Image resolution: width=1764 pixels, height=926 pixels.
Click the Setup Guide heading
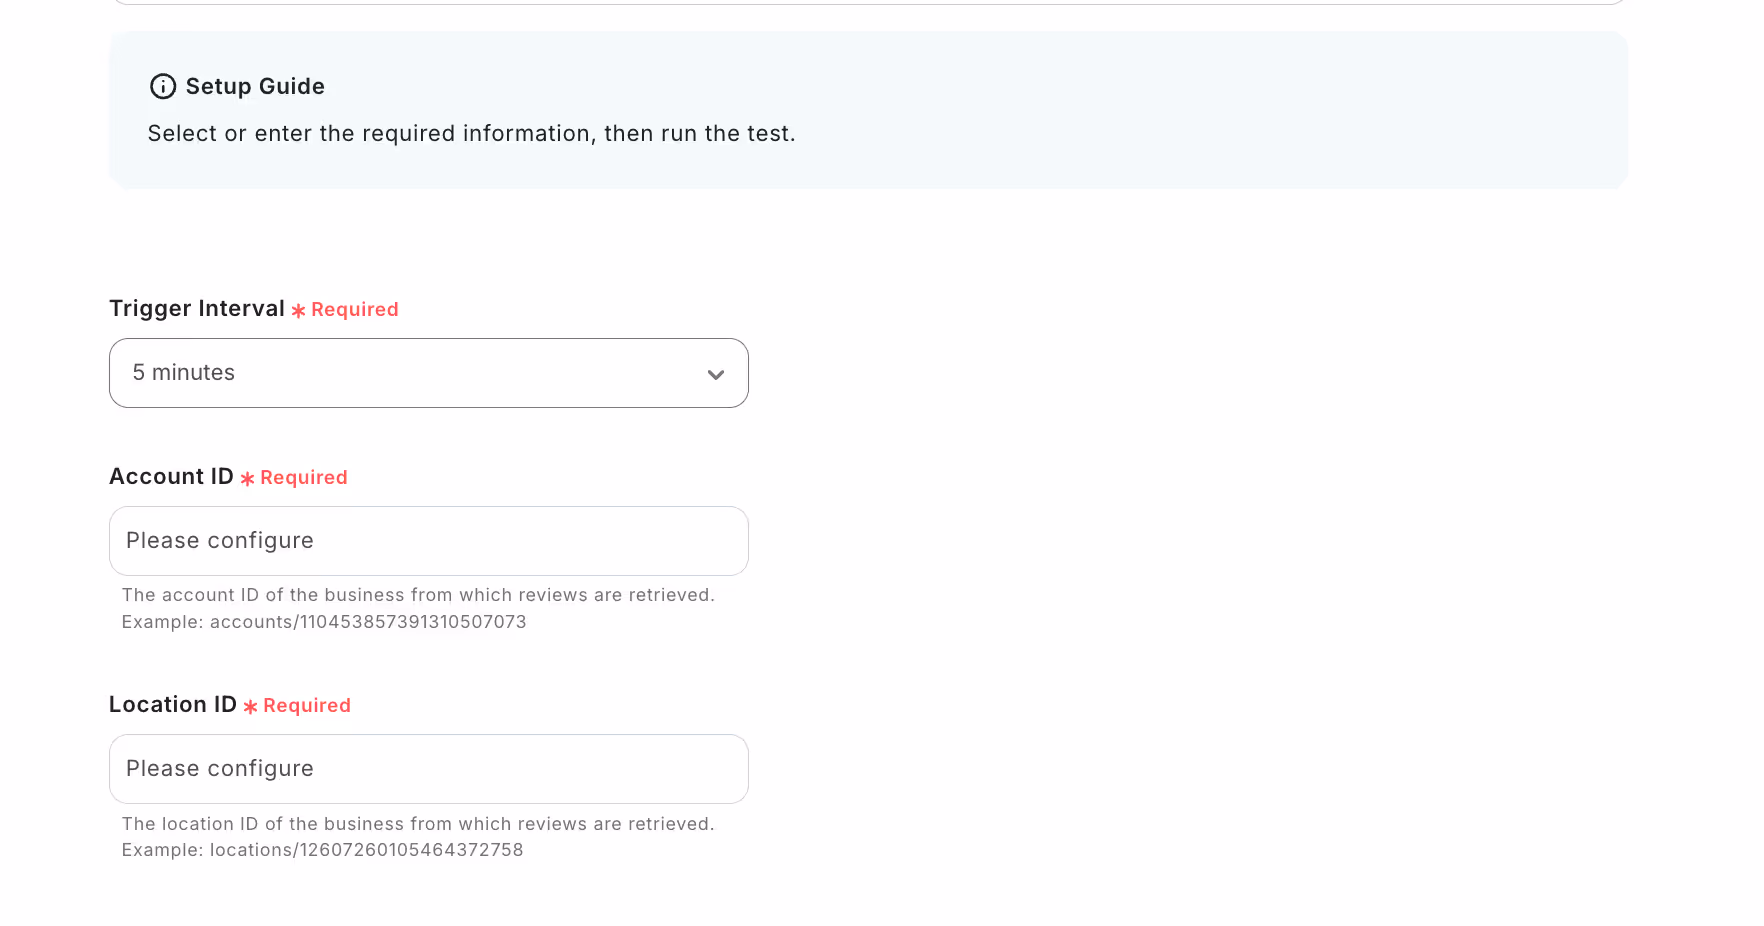[255, 87]
